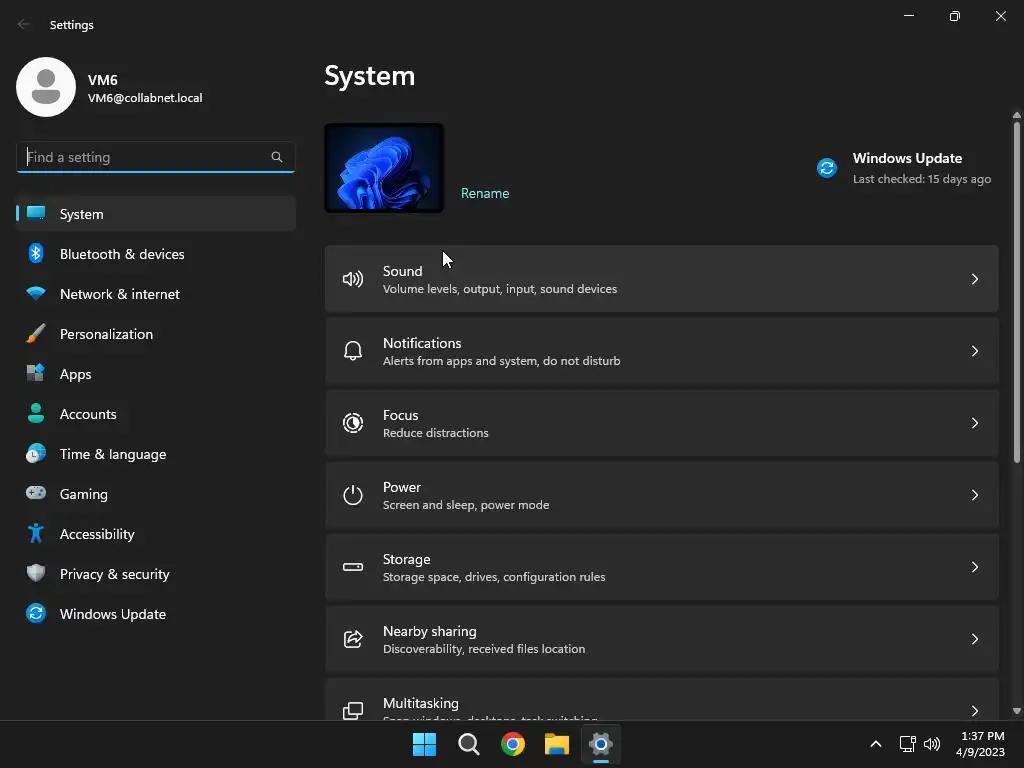Open Accessibility settings label
The width and height of the screenshot is (1024, 768).
[97, 534]
